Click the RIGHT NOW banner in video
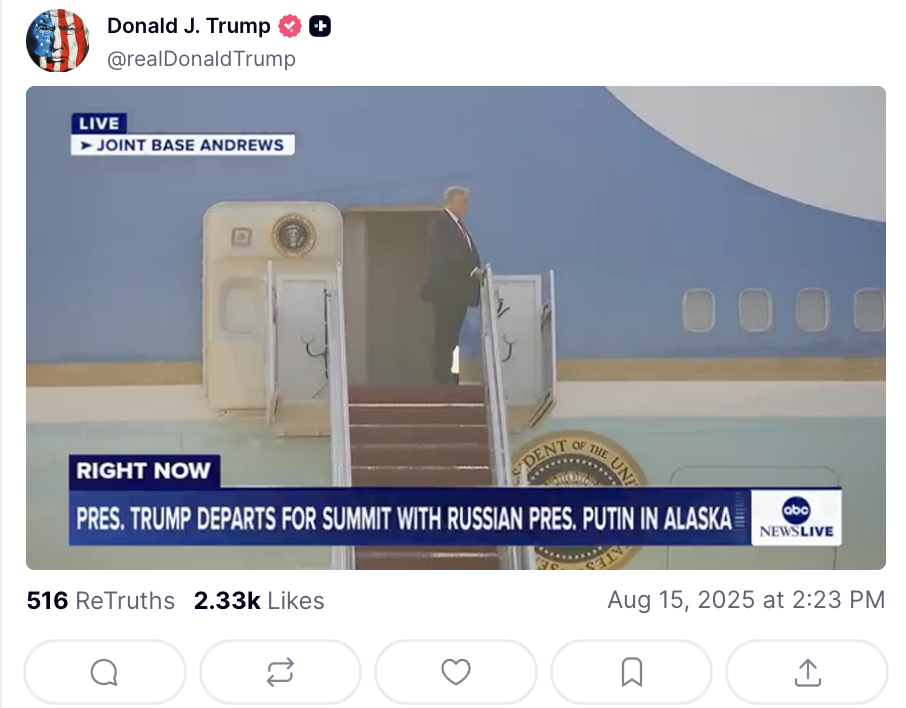Image resolution: width=906 pixels, height=708 pixels. (x=144, y=470)
